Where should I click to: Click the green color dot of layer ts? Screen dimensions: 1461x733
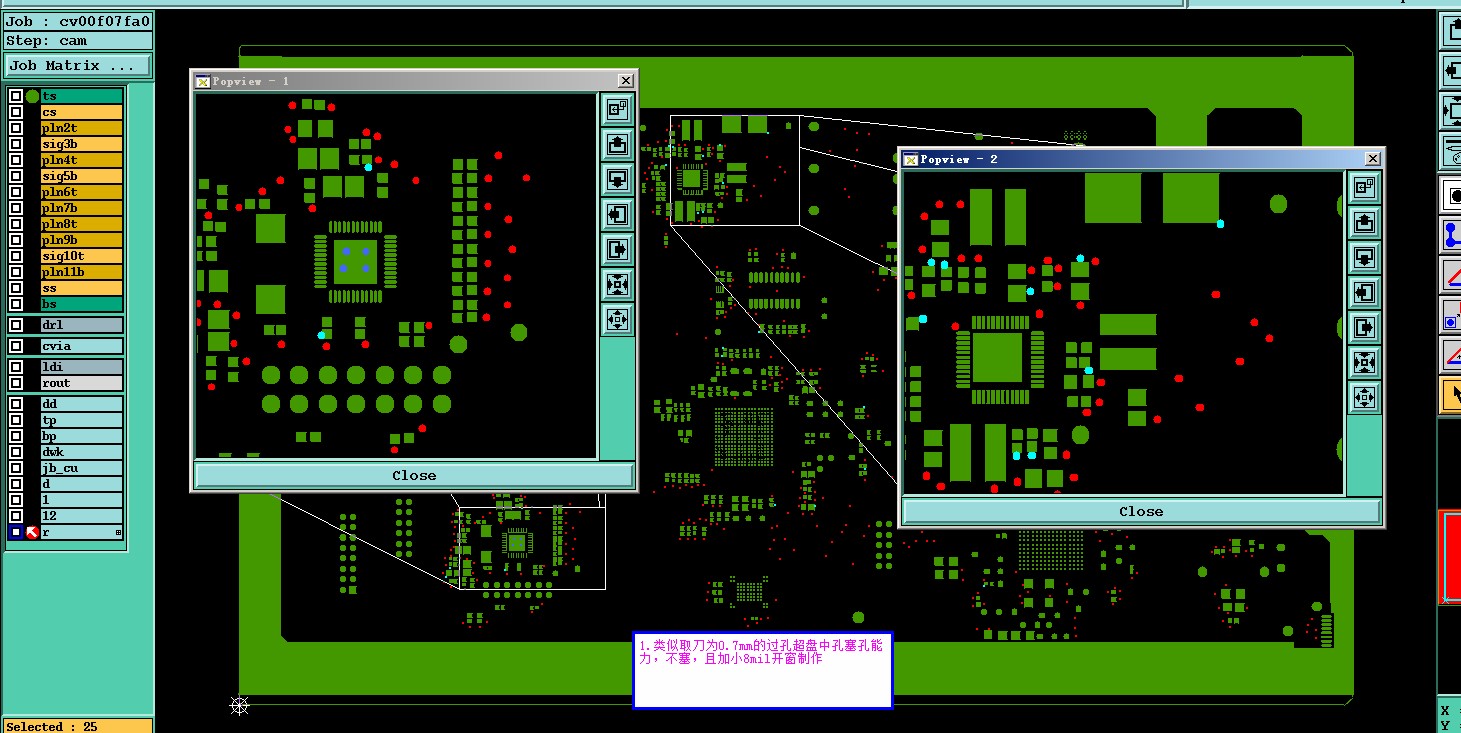click(32, 96)
